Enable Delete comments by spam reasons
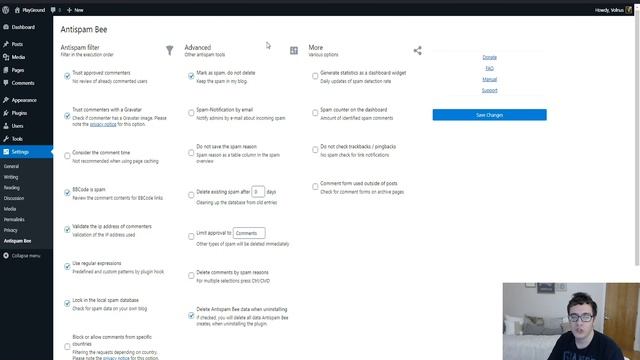640x360 pixels. click(x=191, y=276)
